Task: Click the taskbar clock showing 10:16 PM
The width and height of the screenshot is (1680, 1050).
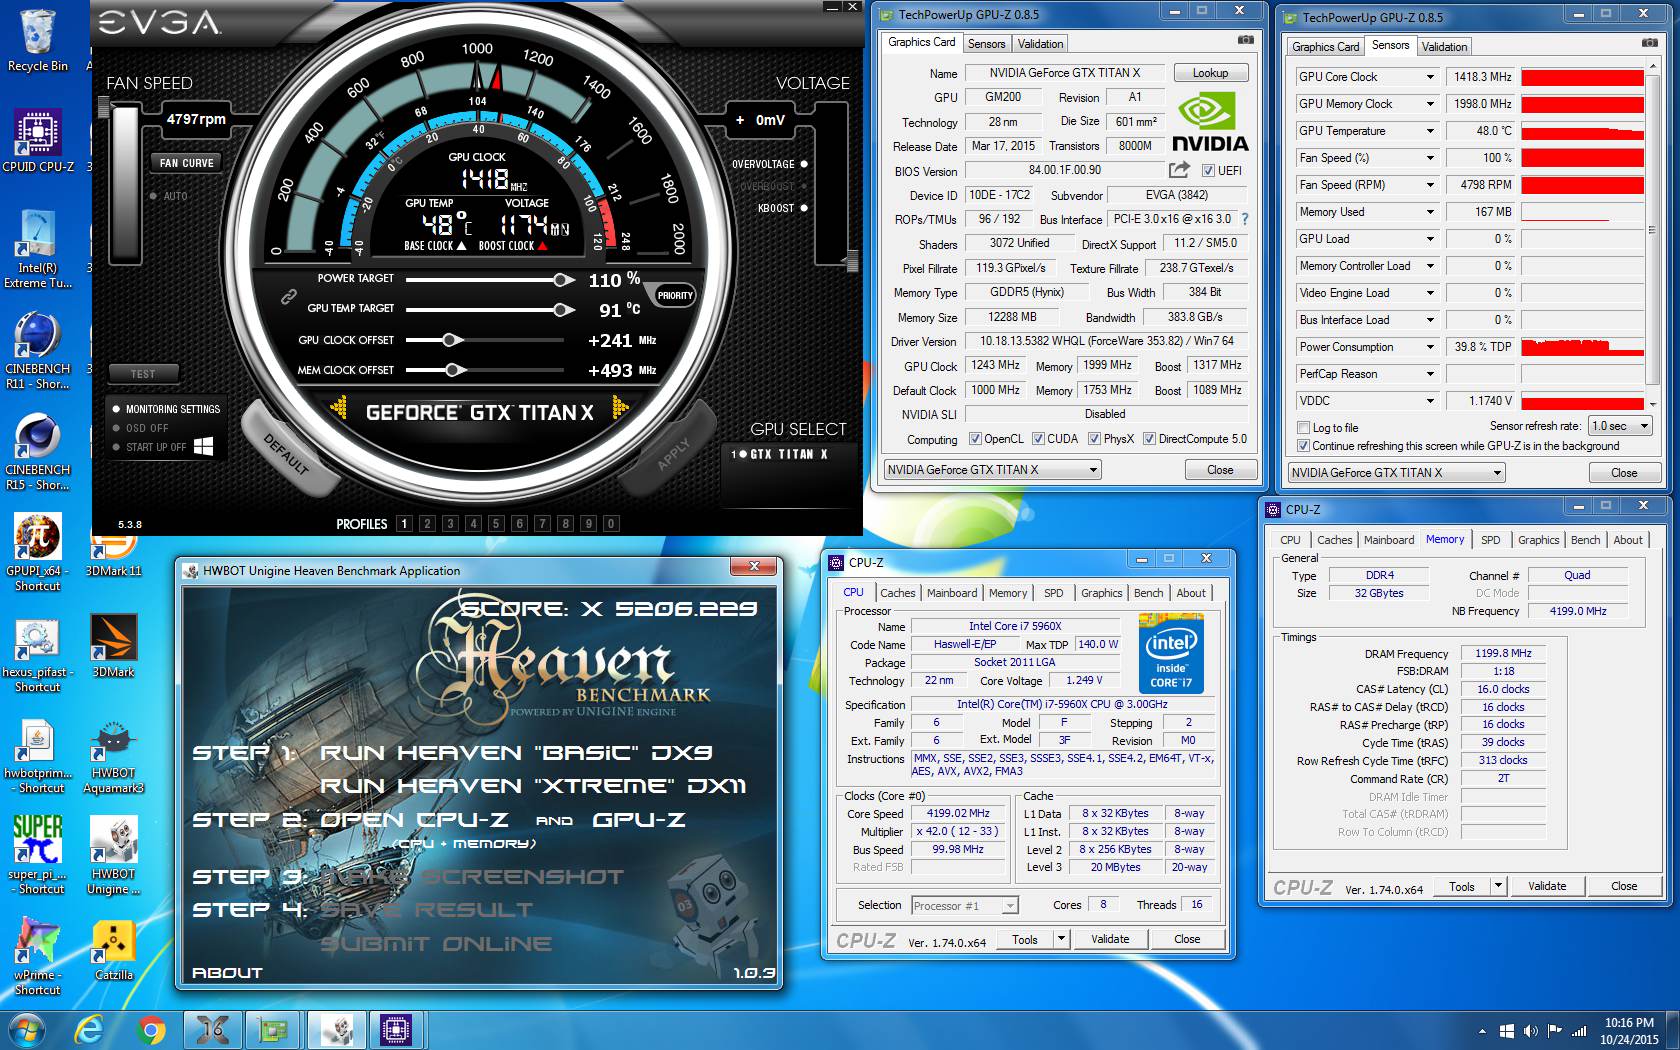Action: tap(1629, 1030)
